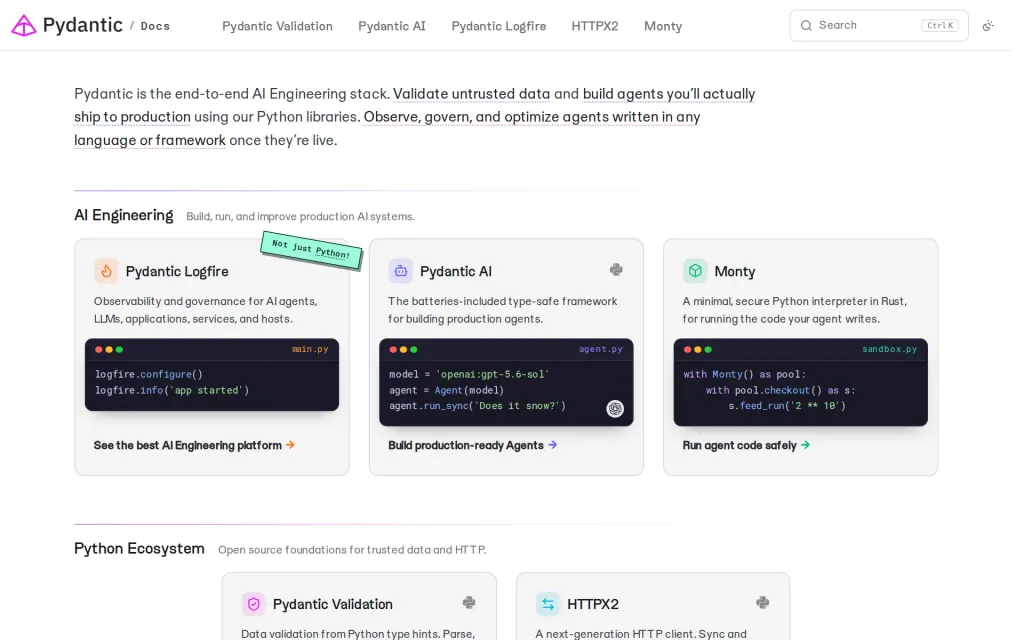1024x640 pixels.
Task: Click the Pydantic Logfire flame icon
Action: (106, 271)
